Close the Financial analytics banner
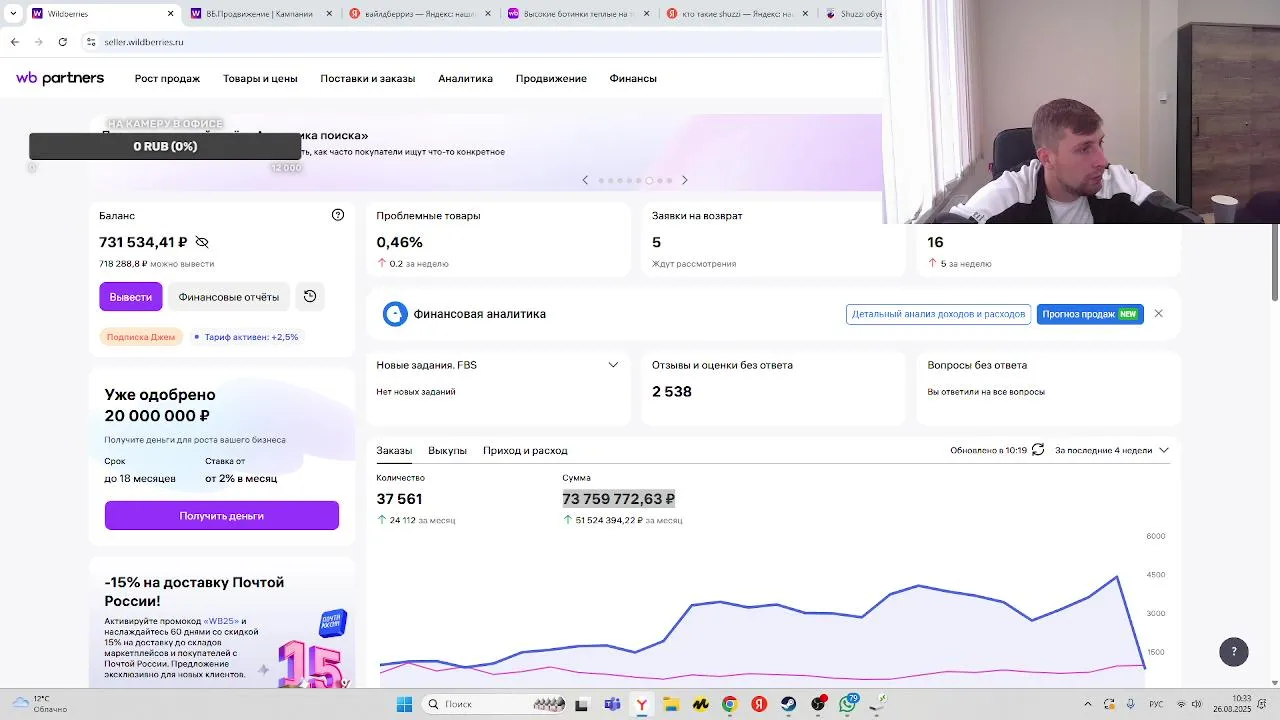Viewport: 1280px width, 720px height. point(1158,314)
